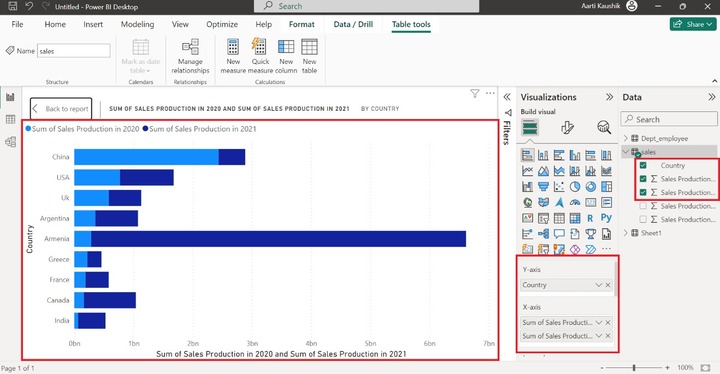Open the Insert tab
The height and width of the screenshot is (374, 720).
[93, 24]
